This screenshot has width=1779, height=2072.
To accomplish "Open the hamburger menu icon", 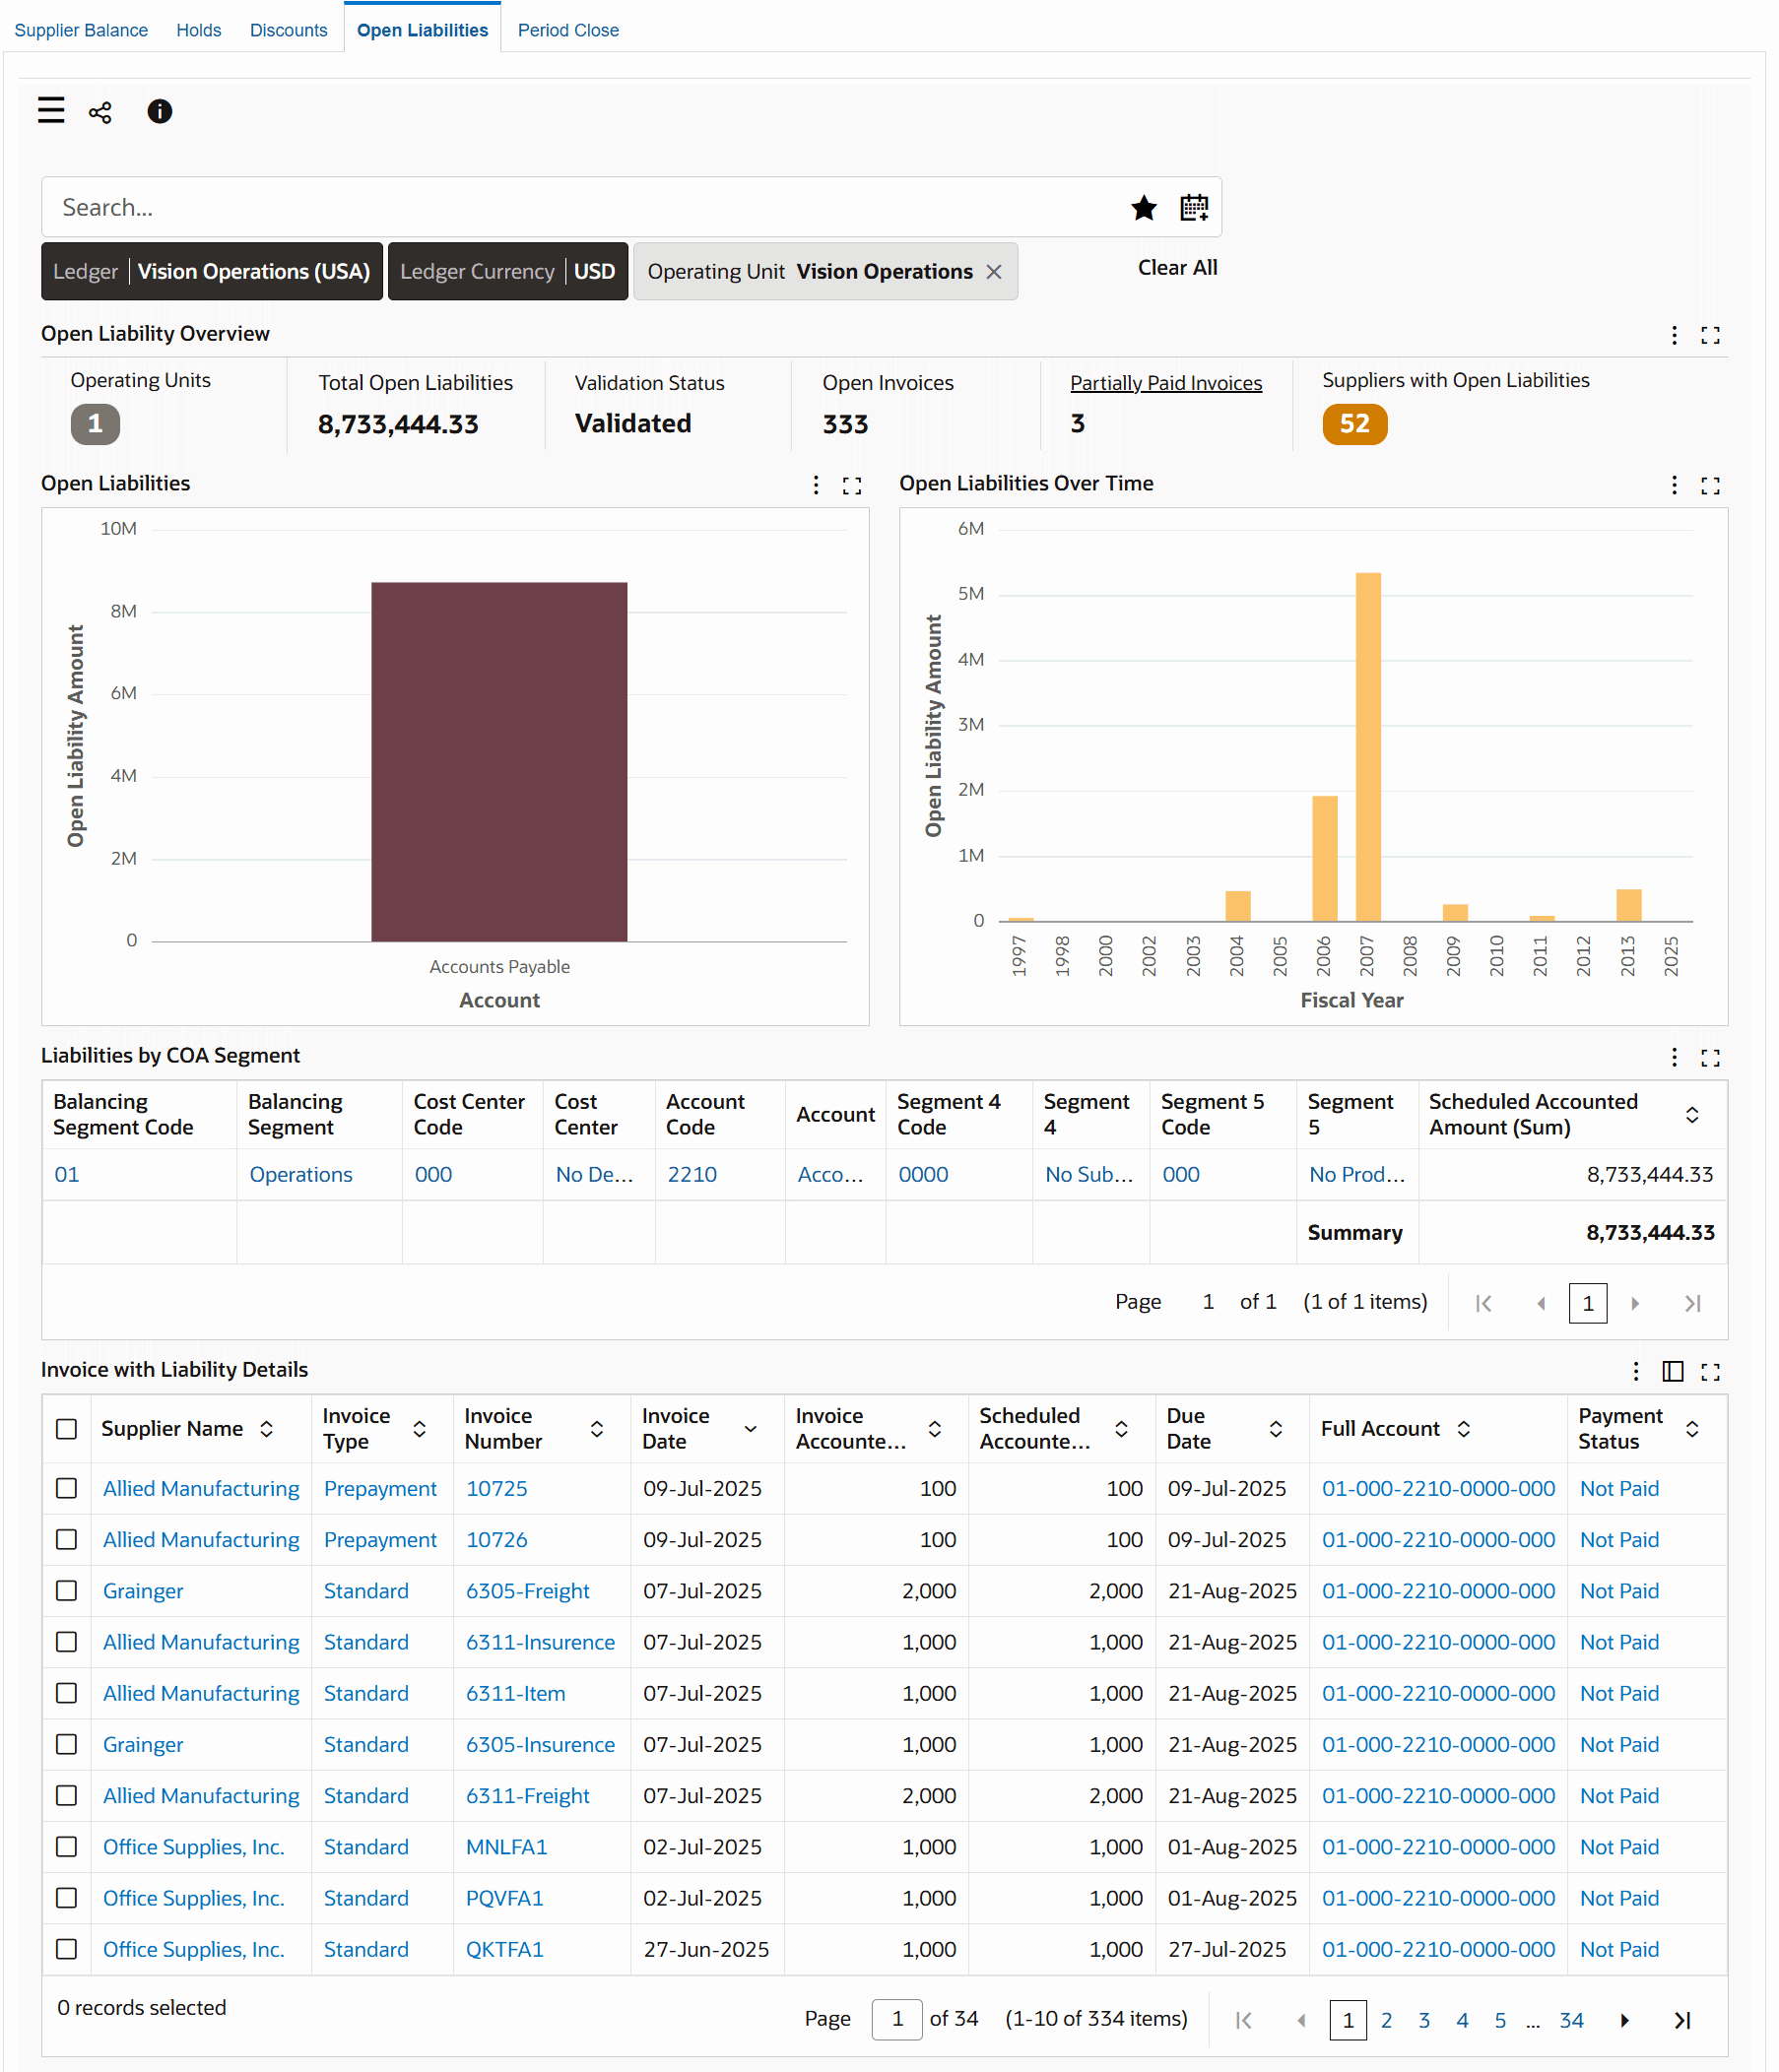I will (51, 110).
